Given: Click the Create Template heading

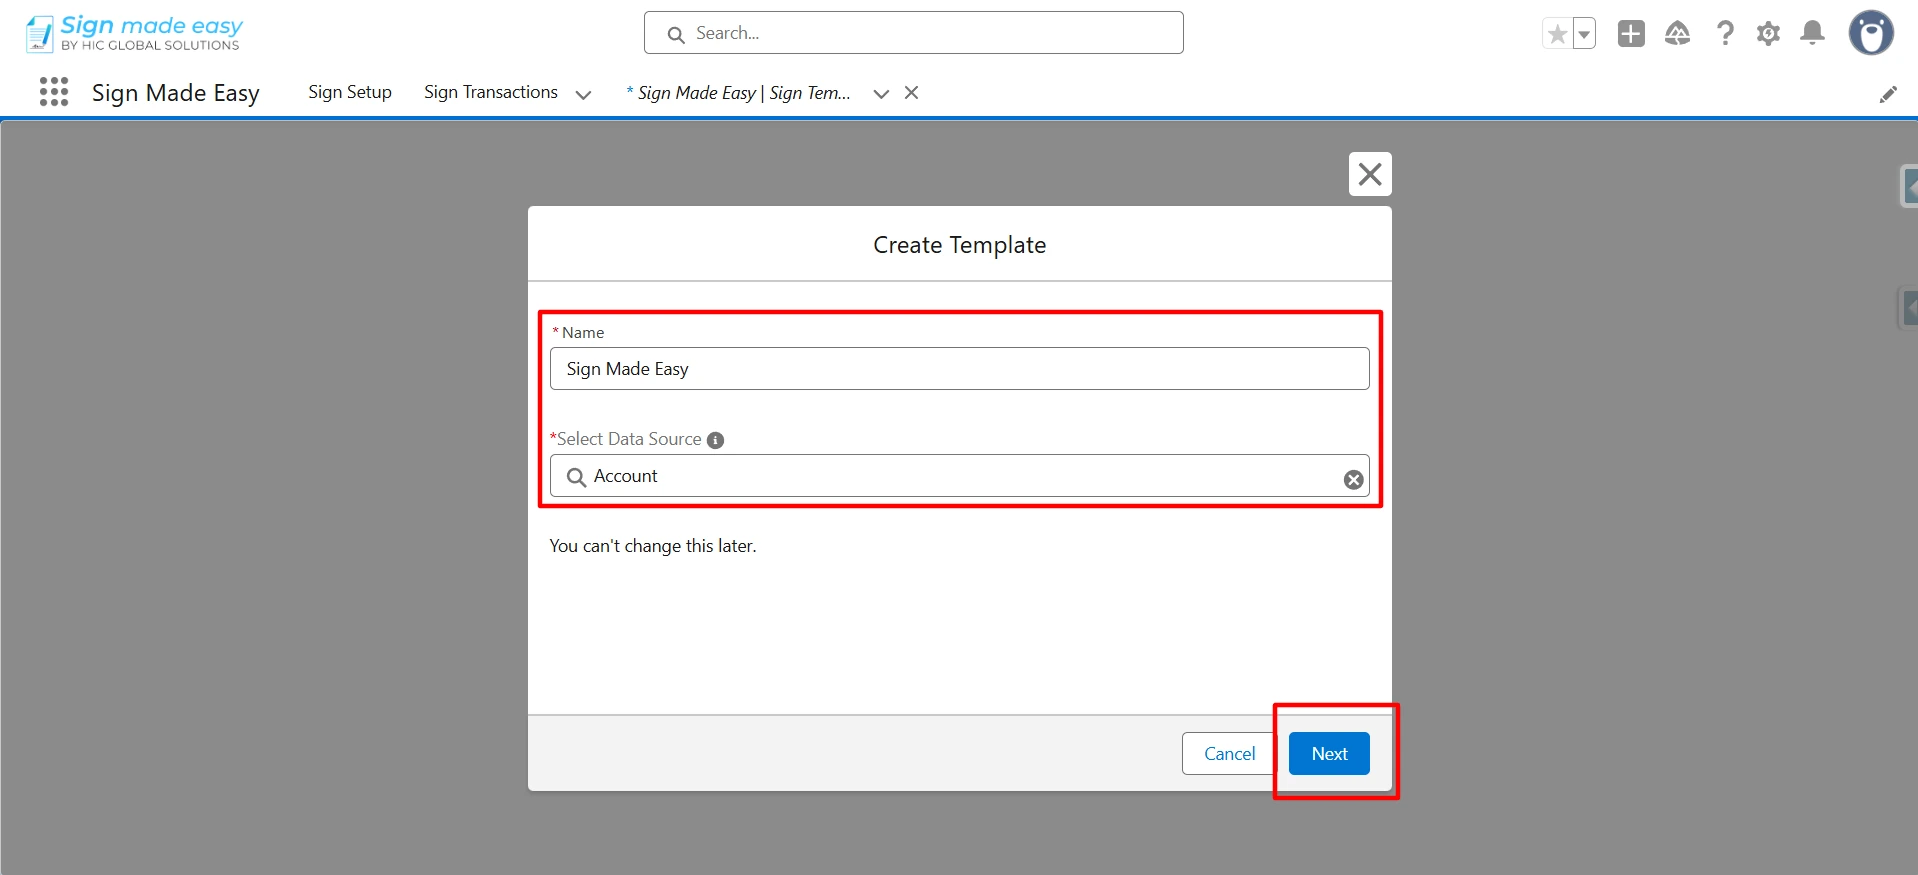Looking at the screenshot, I should 960,245.
